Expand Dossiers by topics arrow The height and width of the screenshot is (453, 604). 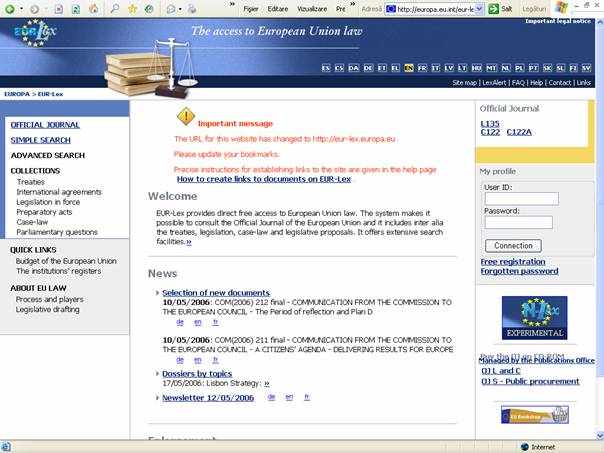click(x=157, y=374)
